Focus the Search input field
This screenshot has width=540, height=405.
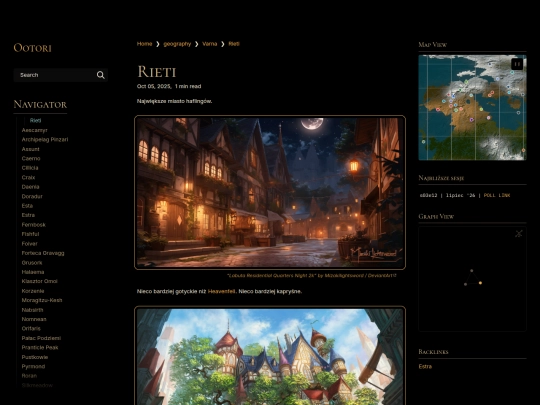(61, 75)
